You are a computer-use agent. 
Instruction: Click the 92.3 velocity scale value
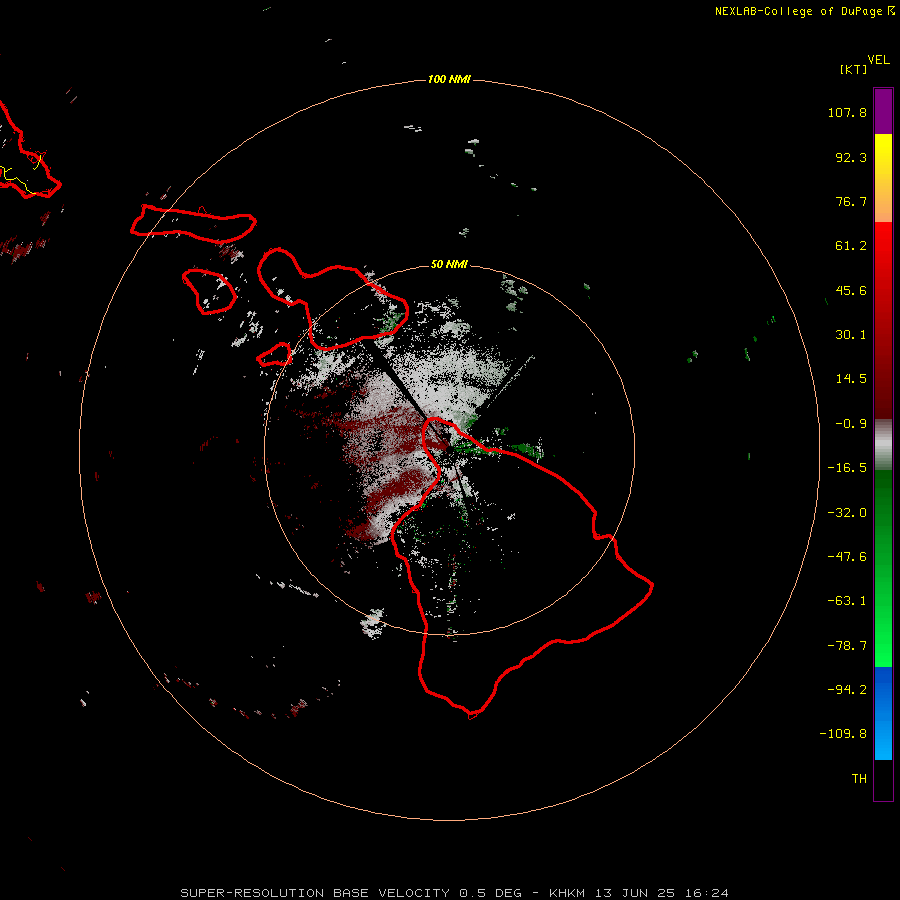coord(851,157)
